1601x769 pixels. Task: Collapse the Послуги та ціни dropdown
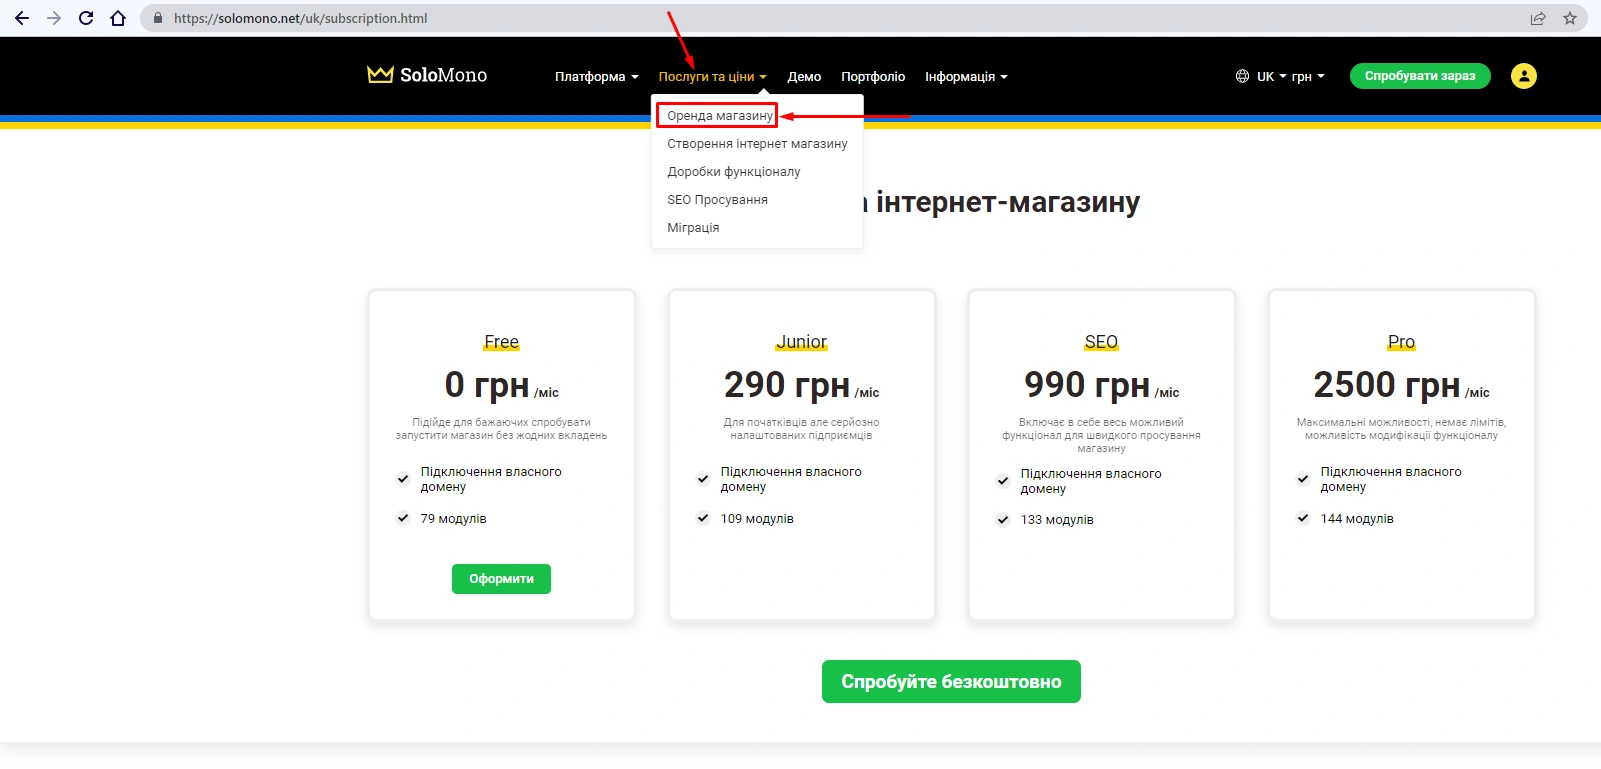point(712,77)
